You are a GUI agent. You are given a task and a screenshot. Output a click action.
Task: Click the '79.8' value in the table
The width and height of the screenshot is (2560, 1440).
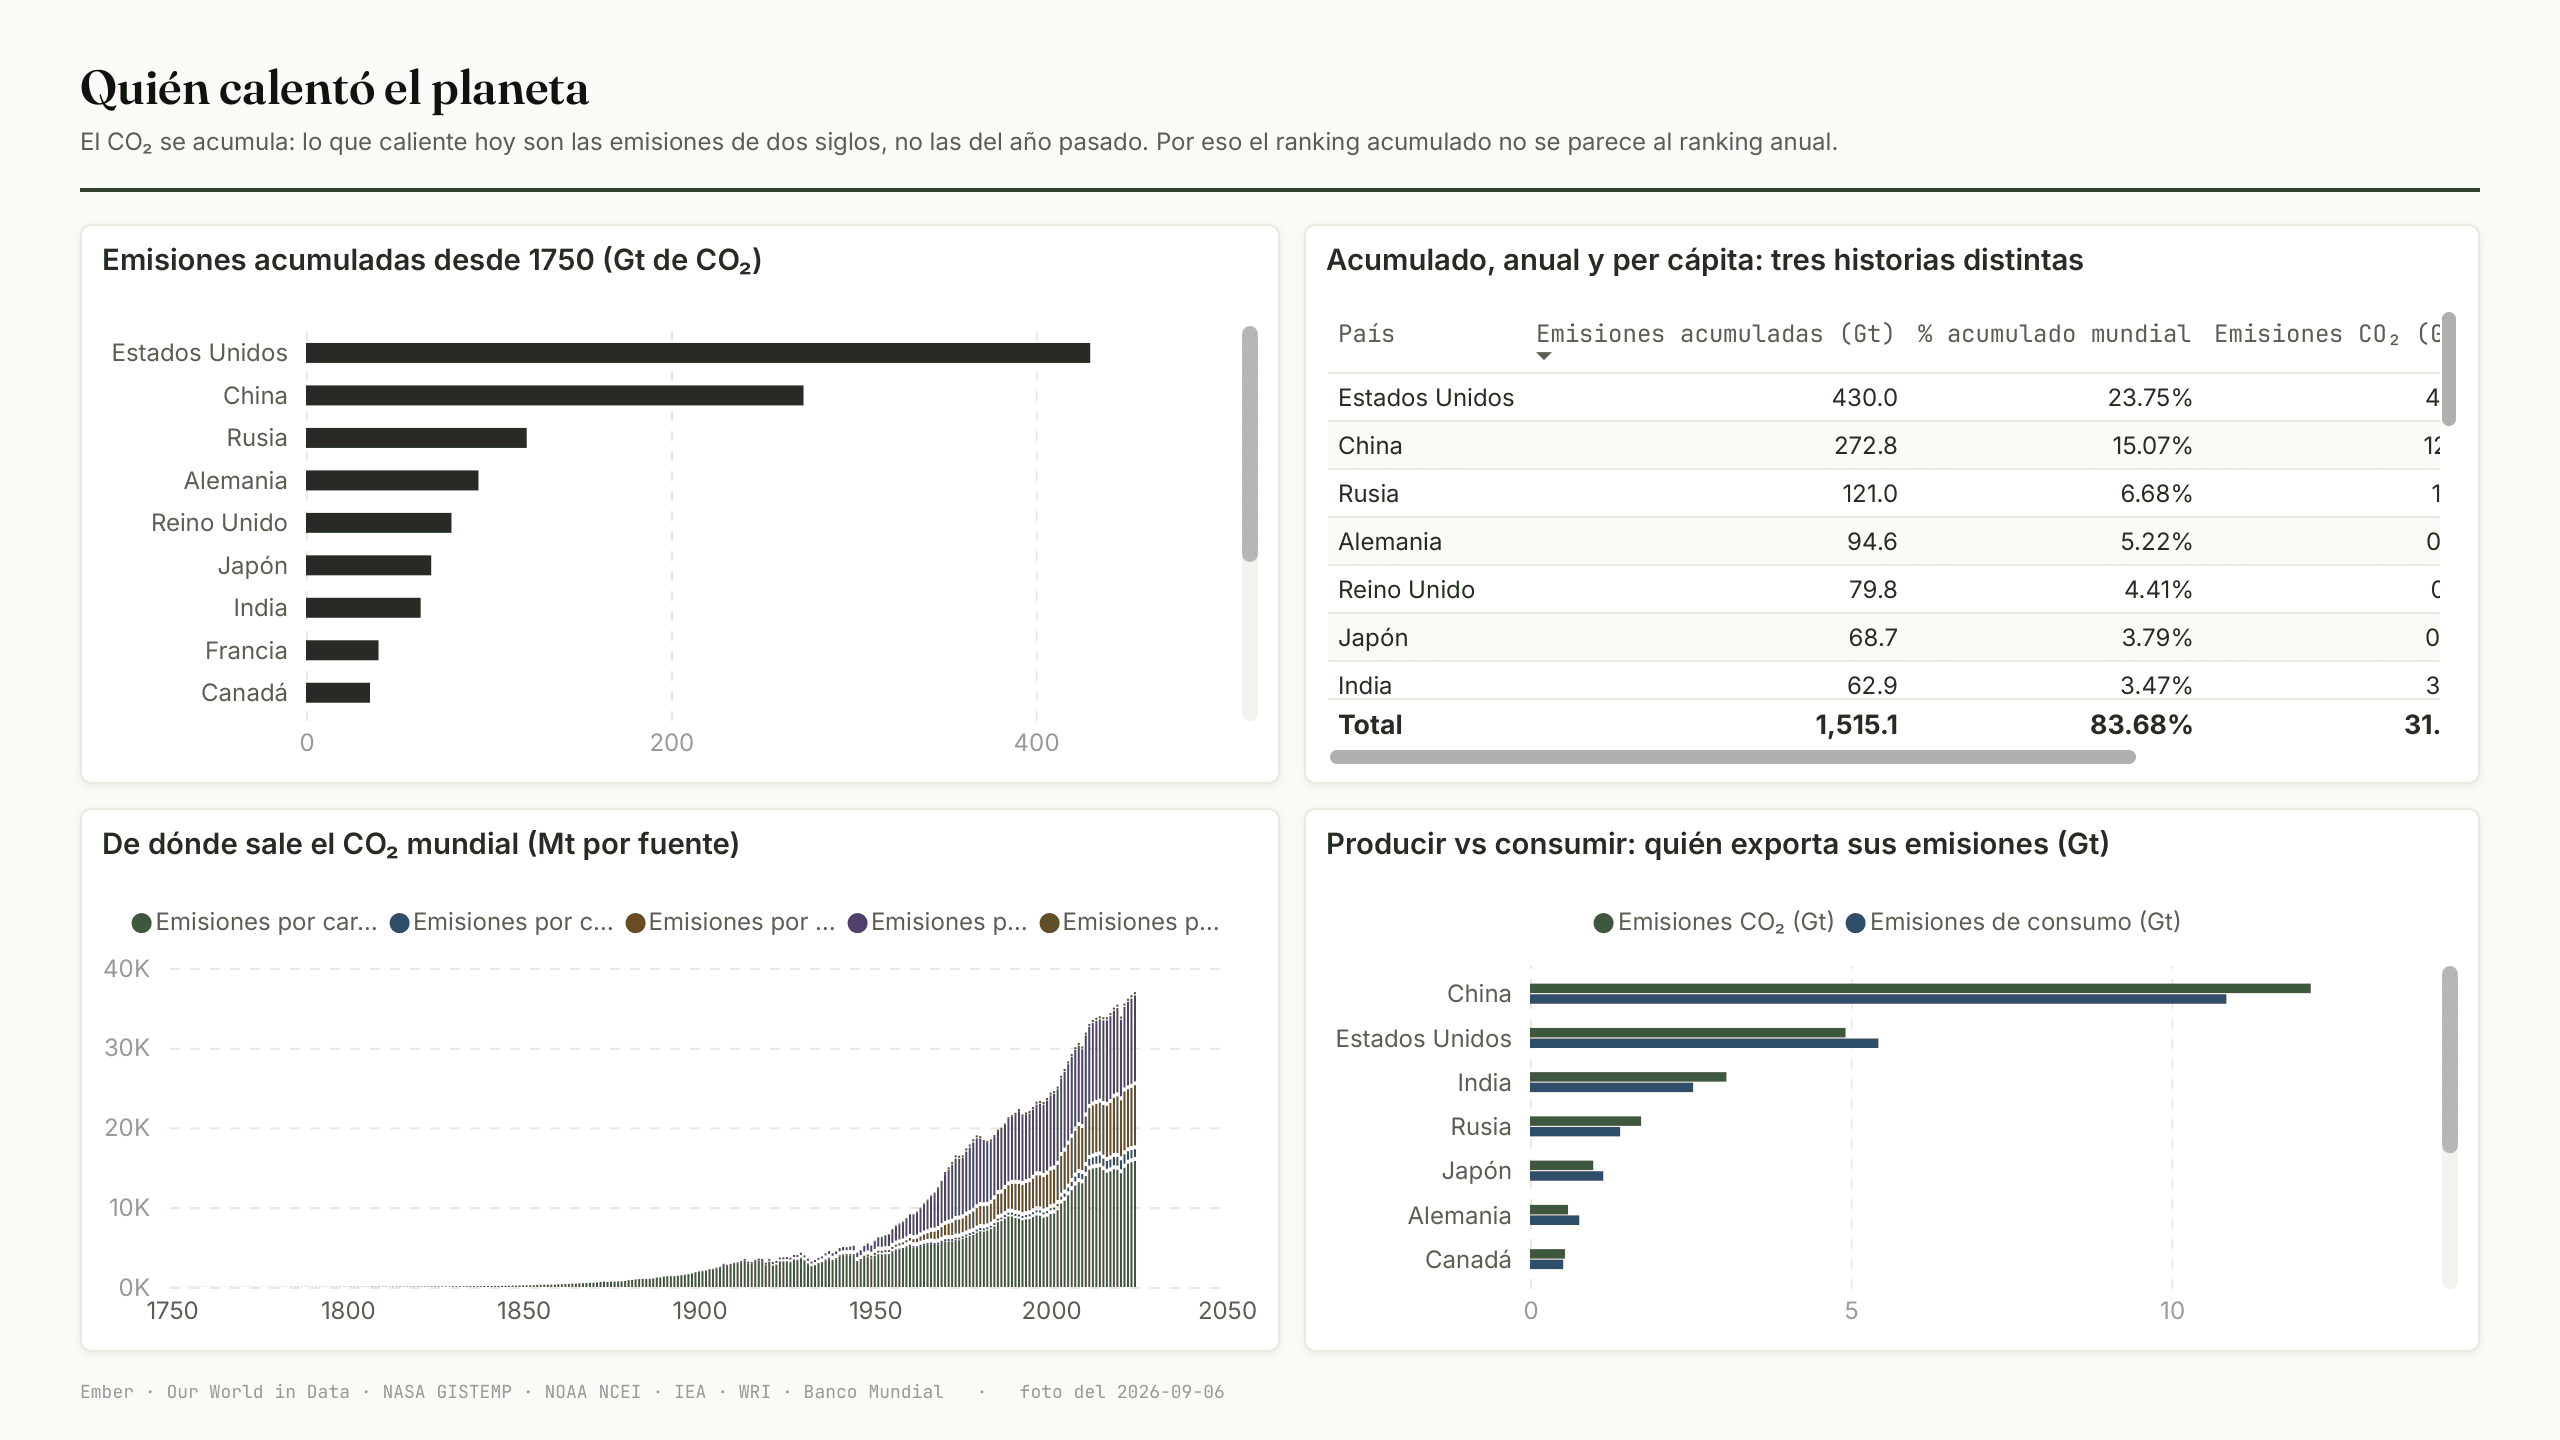[1873, 590]
